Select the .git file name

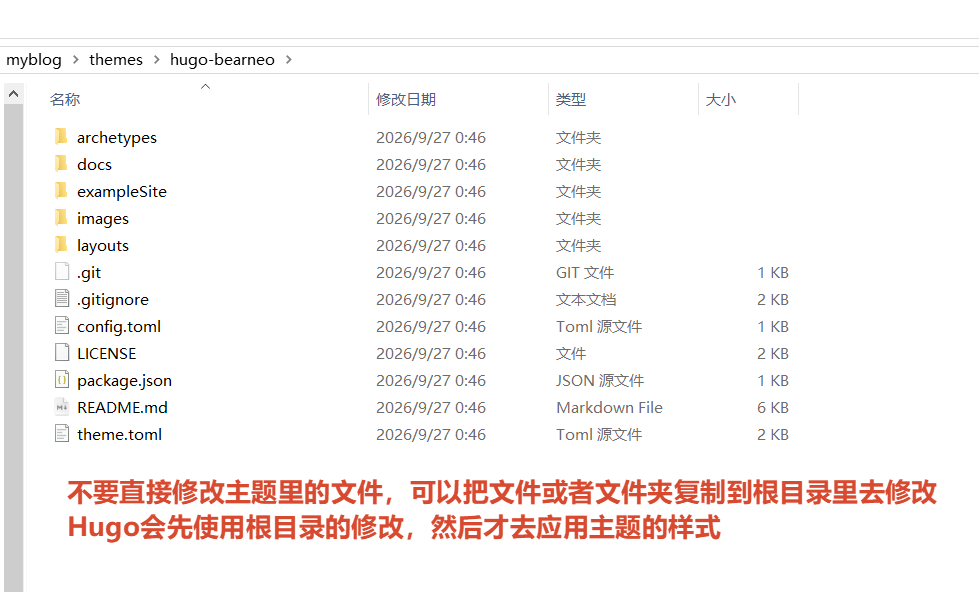pyautogui.click(x=89, y=273)
